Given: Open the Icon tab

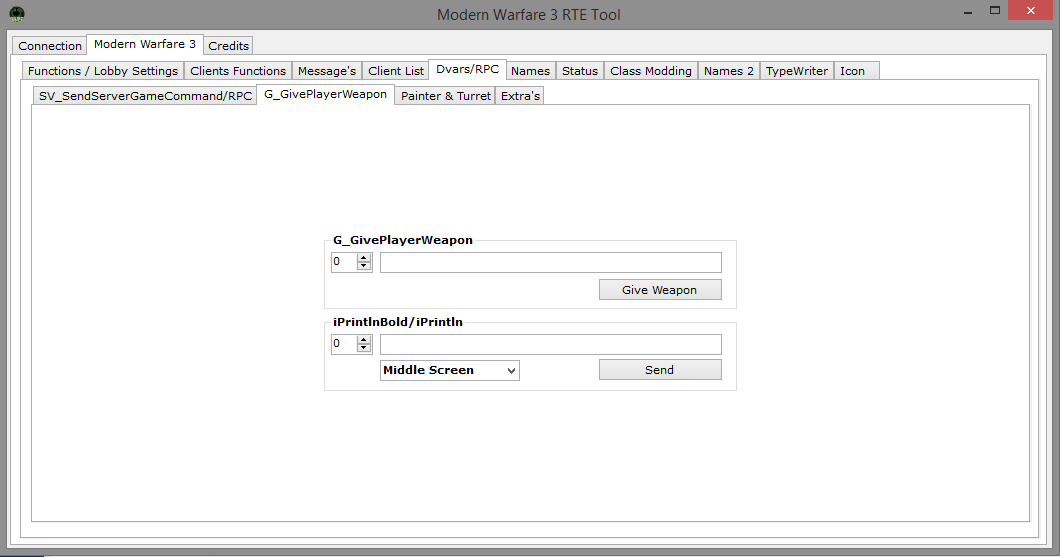Looking at the screenshot, I should pyautogui.click(x=852, y=71).
